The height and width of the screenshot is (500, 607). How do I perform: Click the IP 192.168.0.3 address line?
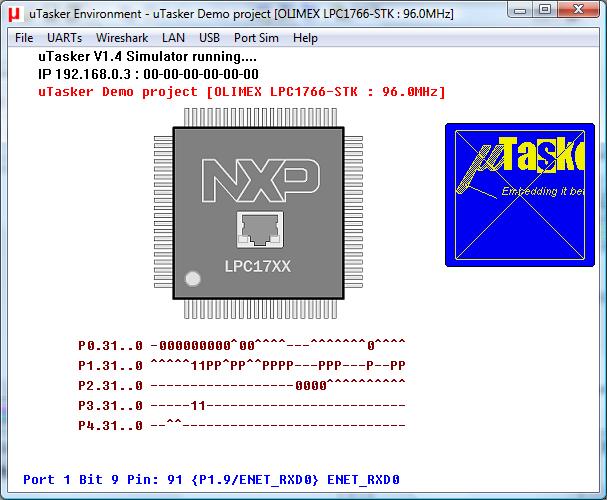click(x=148, y=74)
